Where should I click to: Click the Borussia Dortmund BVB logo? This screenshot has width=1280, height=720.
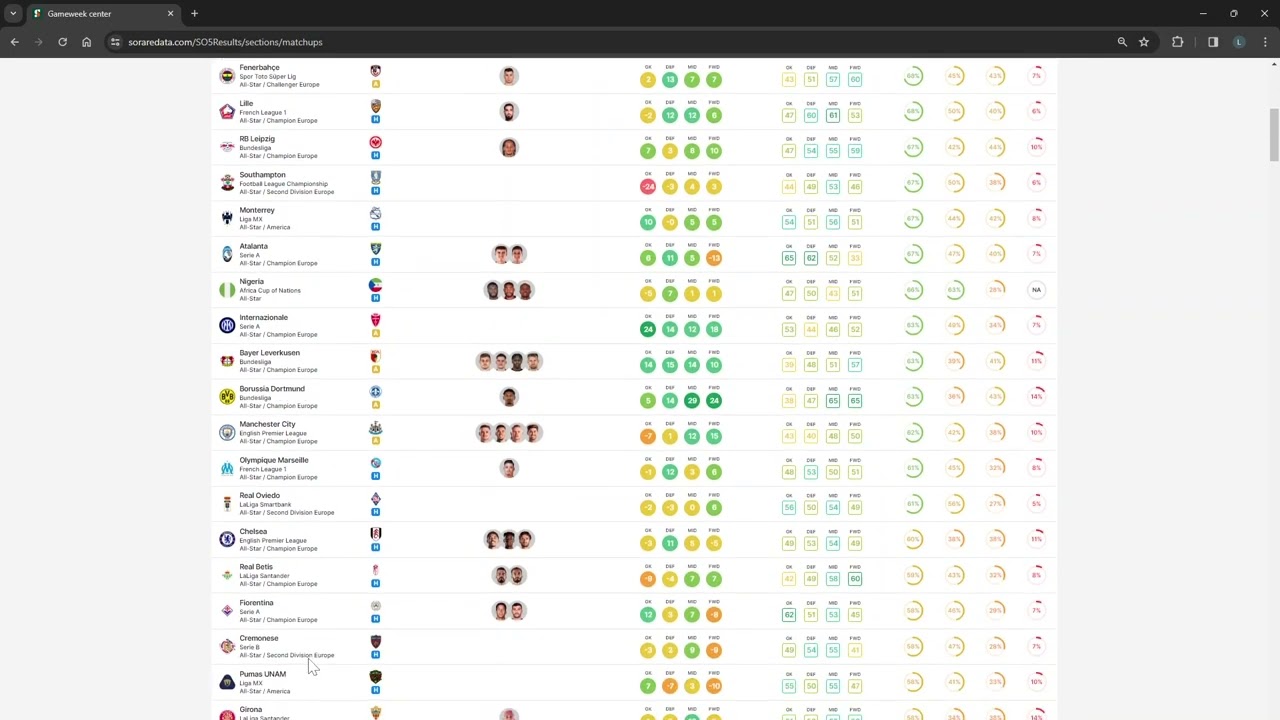tap(227, 397)
